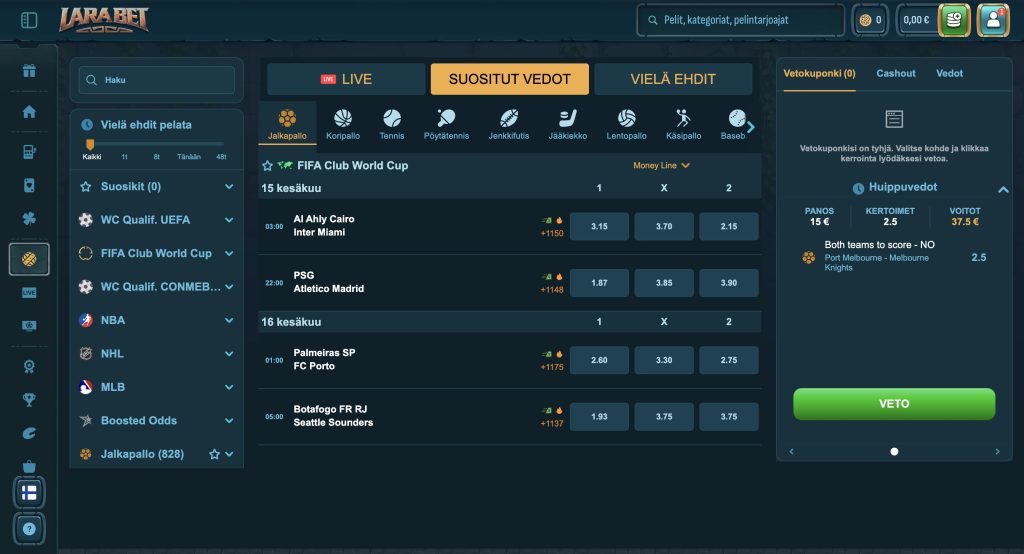Open the Cashout tab
1024x554 pixels.
click(895, 73)
